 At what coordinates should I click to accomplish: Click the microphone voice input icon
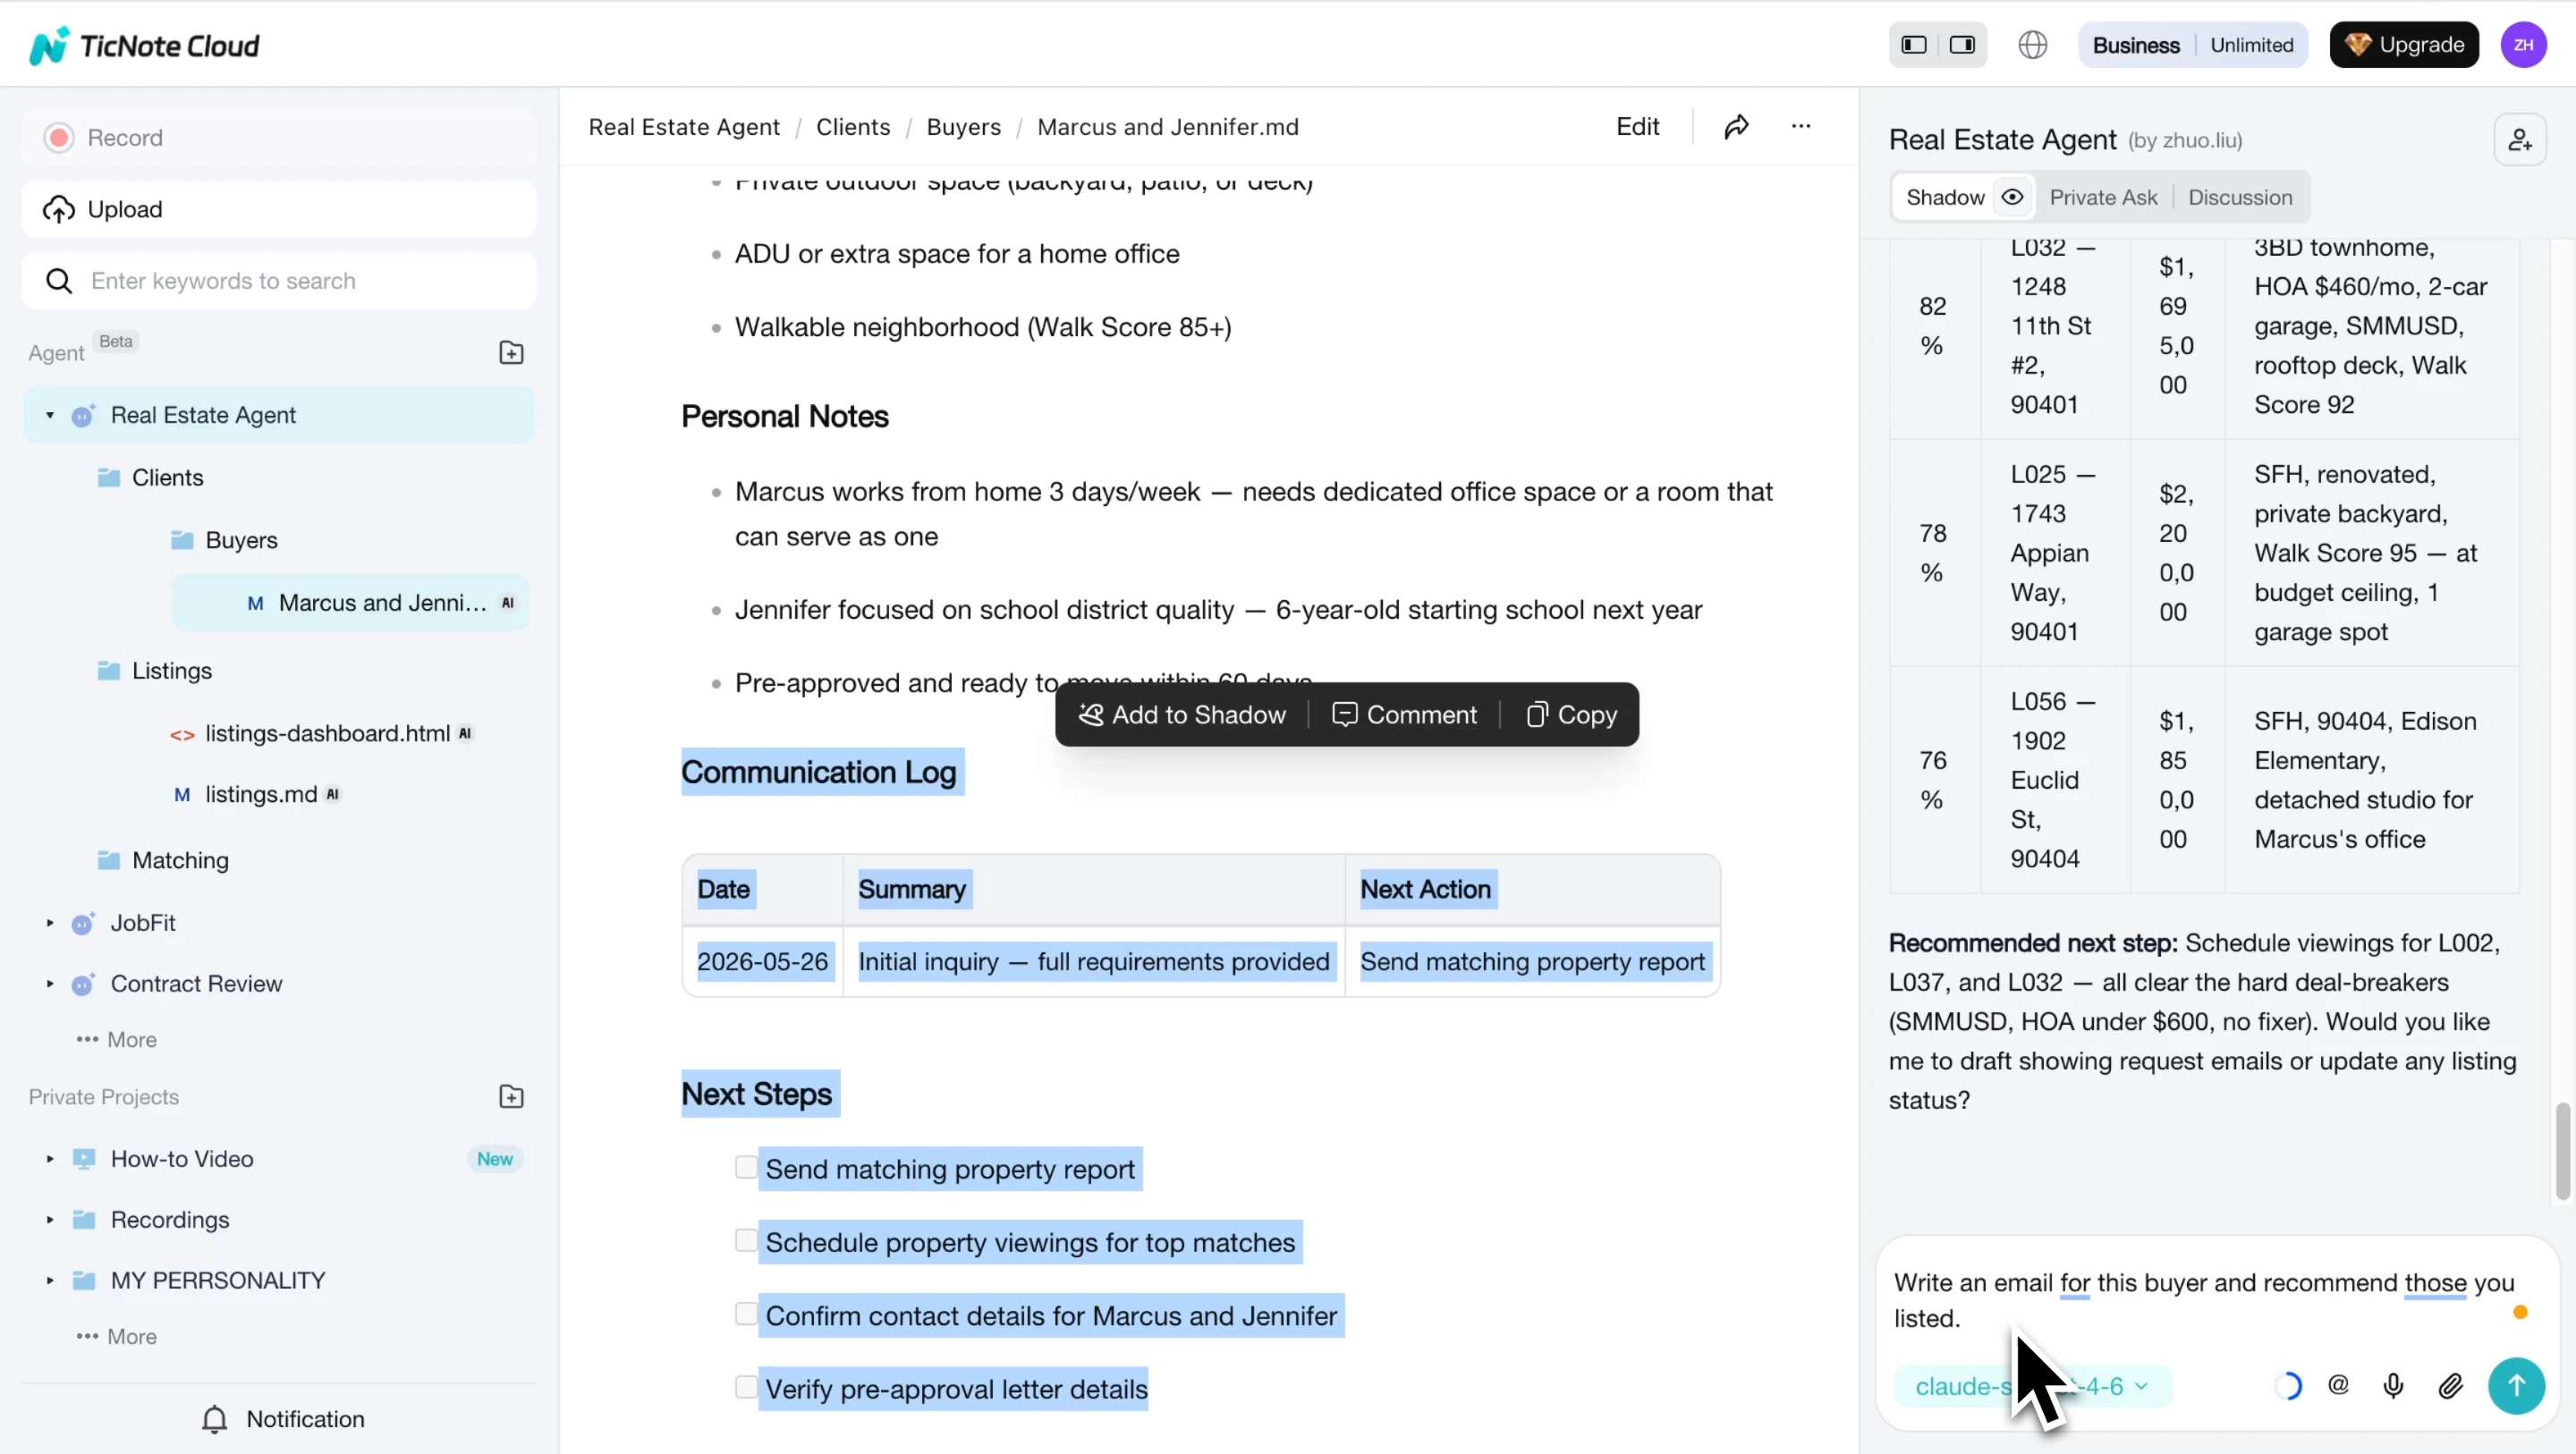click(x=2394, y=1385)
